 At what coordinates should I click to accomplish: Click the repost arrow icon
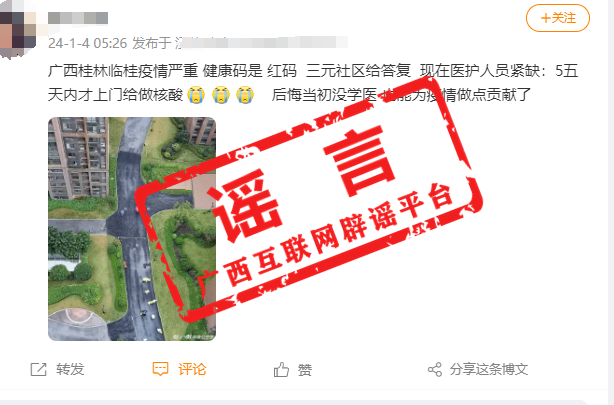coord(38,369)
